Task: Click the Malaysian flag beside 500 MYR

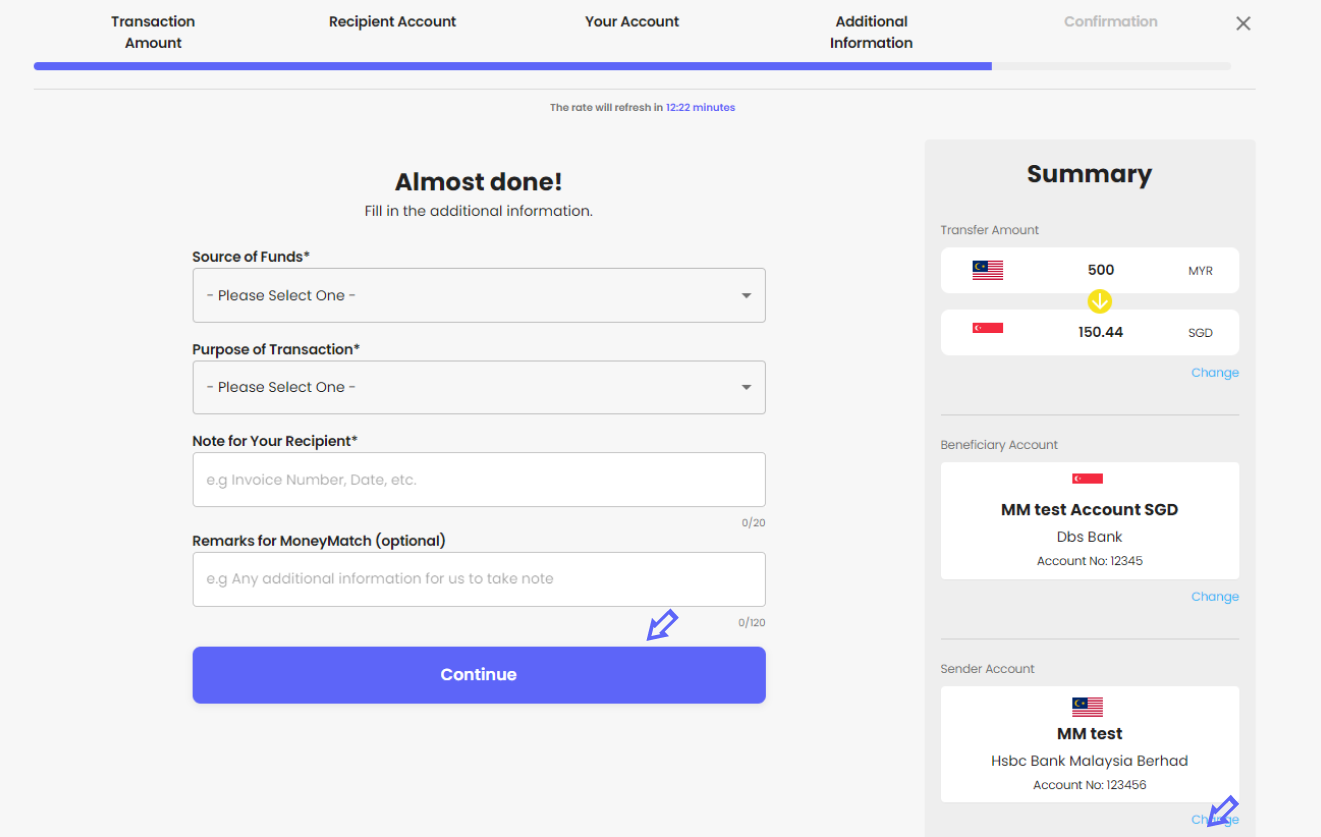Action: (987, 270)
